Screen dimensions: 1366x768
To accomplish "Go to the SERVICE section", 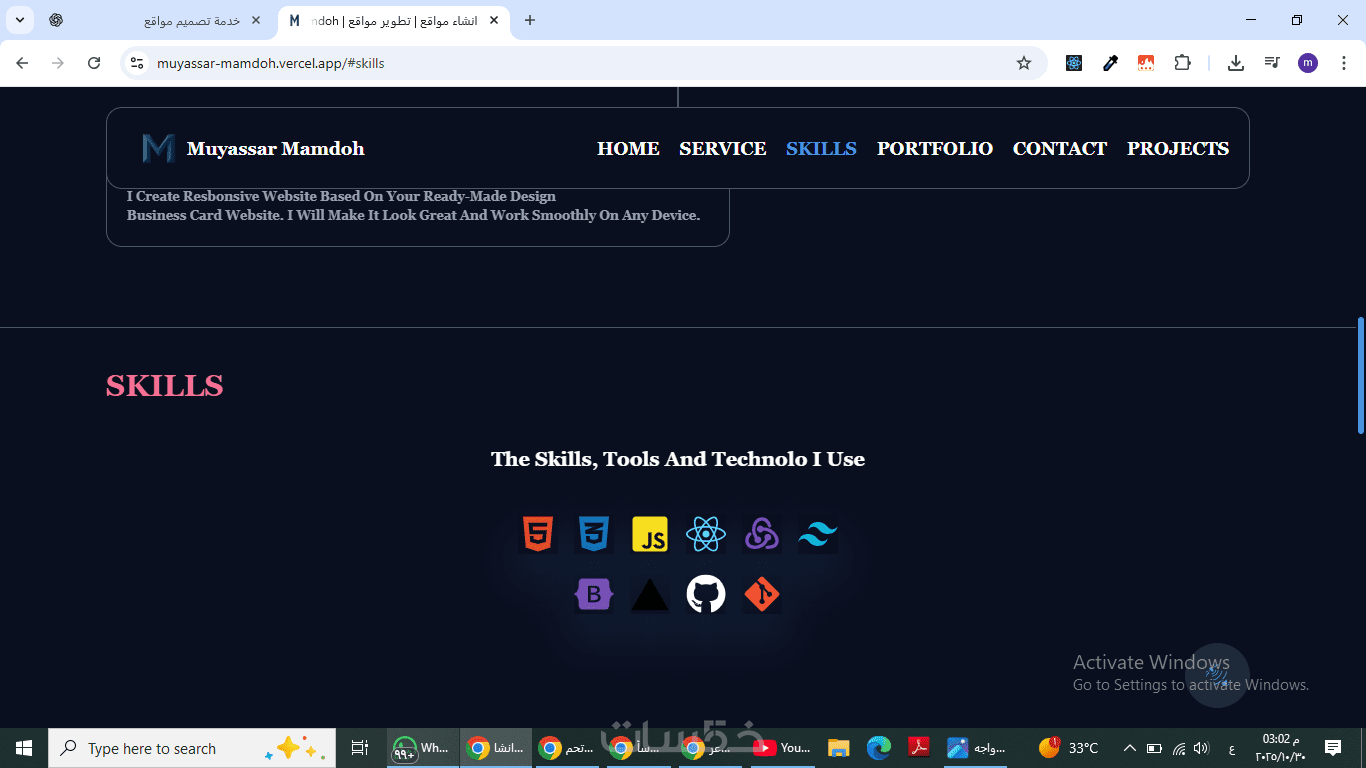I will pyautogui.click(x=723, y=148).
